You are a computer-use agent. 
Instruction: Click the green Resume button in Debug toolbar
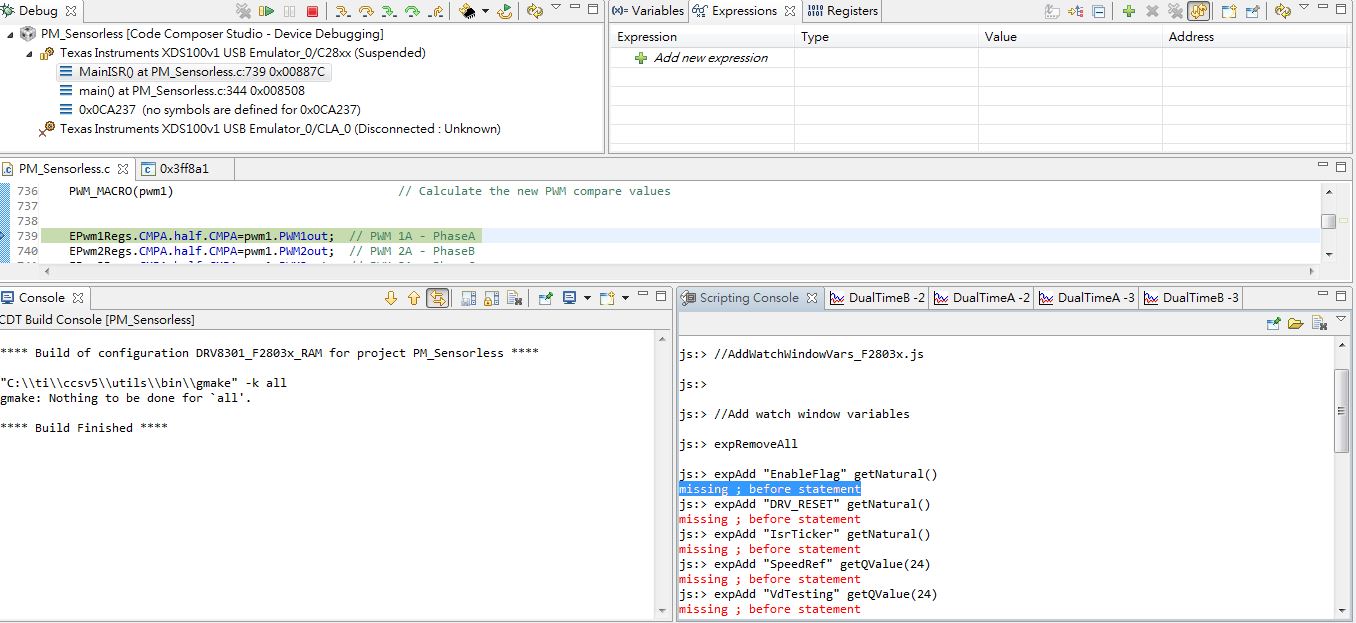[x=267, y=11]
